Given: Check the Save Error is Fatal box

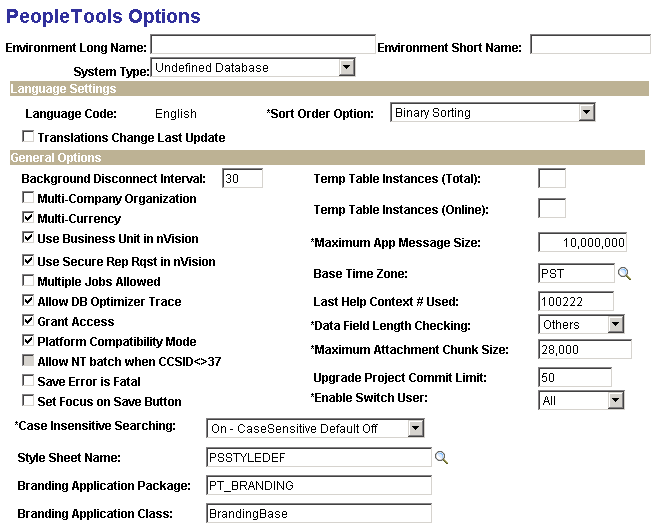Looking at the screenshot, I should pos(28,381).
